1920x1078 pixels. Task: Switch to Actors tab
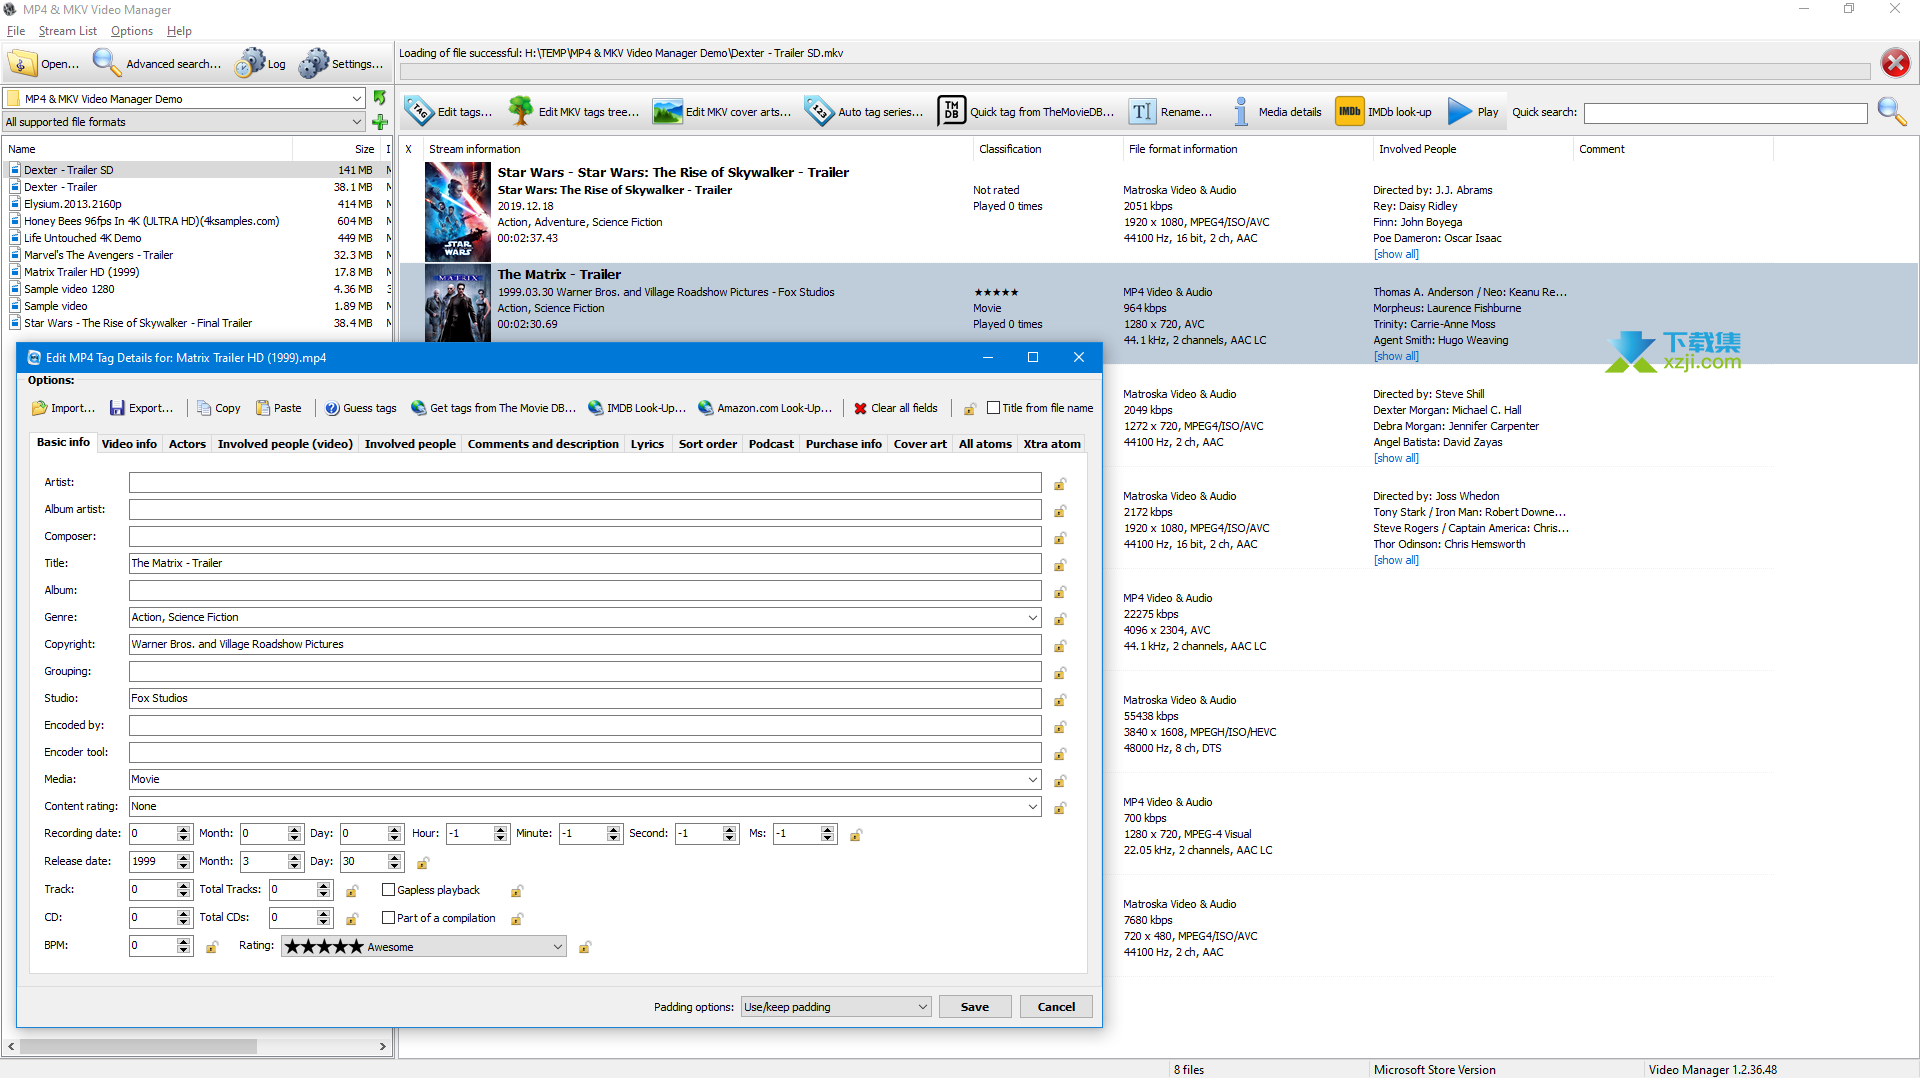point(187,444)
